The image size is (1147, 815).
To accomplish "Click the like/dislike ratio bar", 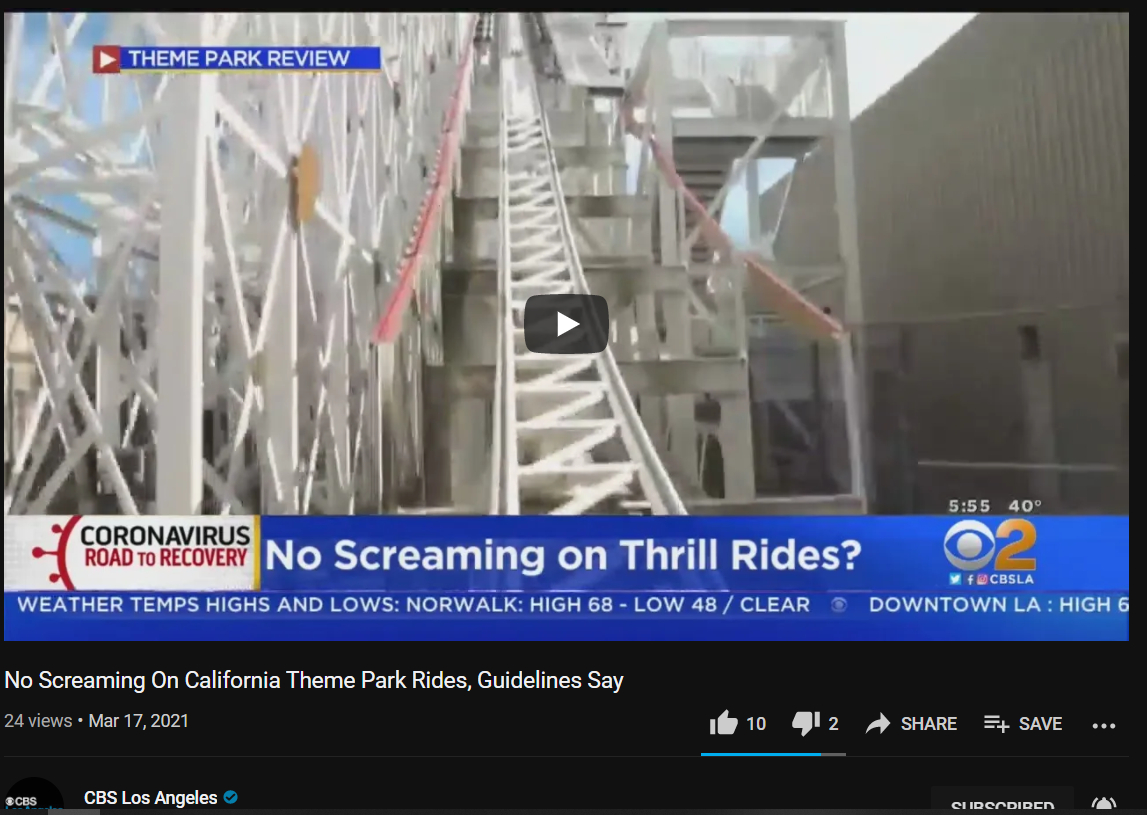I will coord(773,754).
